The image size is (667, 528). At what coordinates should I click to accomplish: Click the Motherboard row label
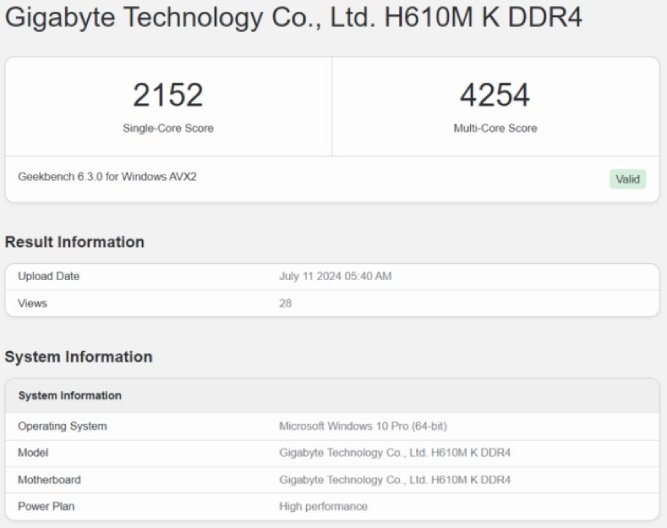[x=49, y=480]
